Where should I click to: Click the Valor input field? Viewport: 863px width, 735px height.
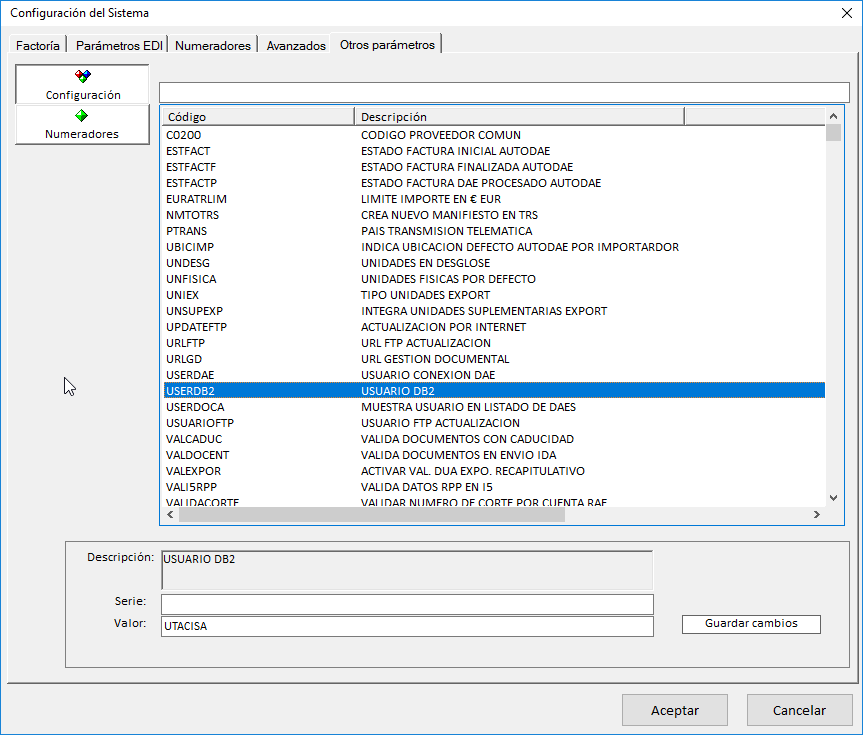click(406, 626)
